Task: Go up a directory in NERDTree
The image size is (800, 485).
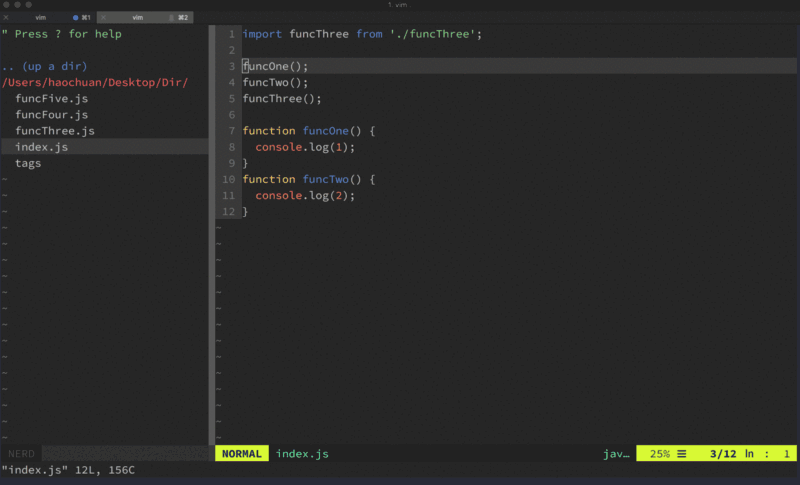Action: pyautogui.click(x=45, y=66)
